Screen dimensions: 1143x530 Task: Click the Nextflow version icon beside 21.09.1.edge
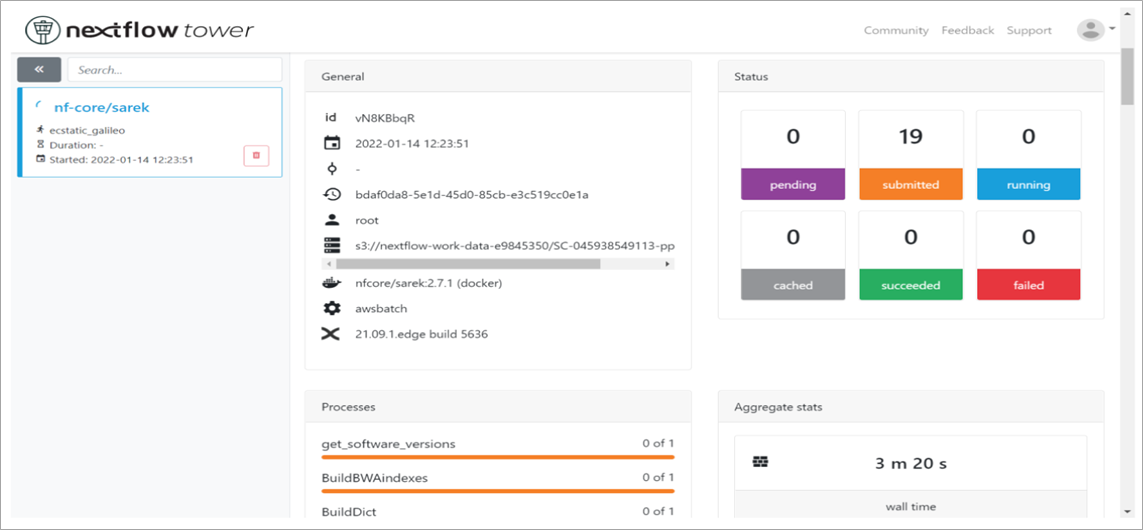click(x=332, y=335)
